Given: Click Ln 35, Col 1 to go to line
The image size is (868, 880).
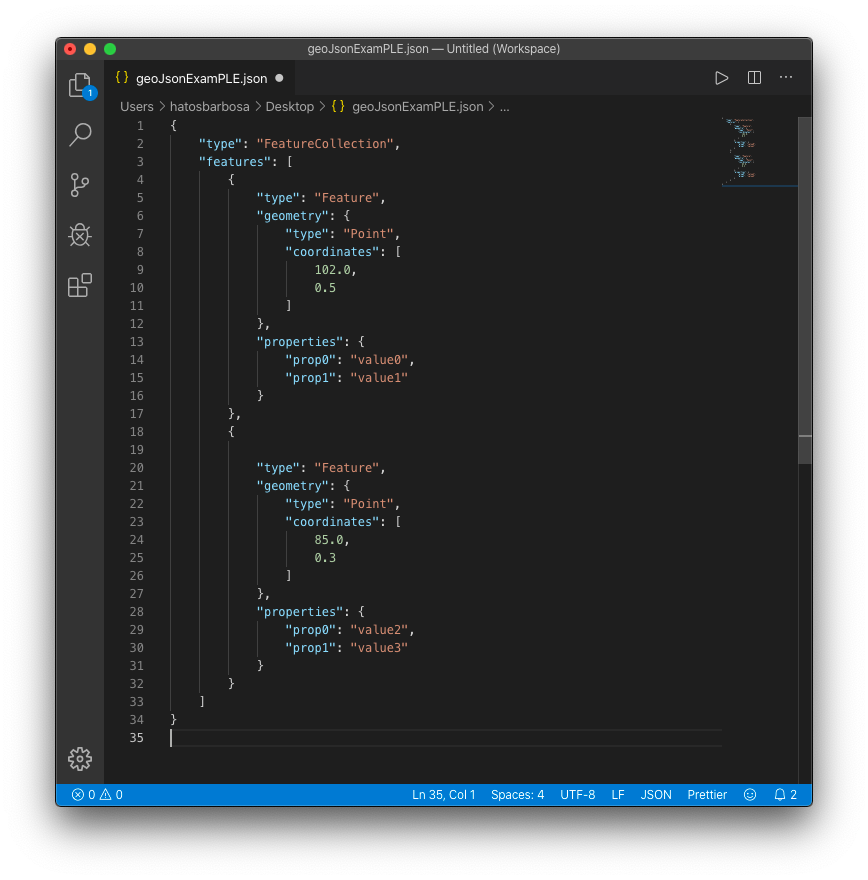Looking at the screenshot, I should (443, 794).
